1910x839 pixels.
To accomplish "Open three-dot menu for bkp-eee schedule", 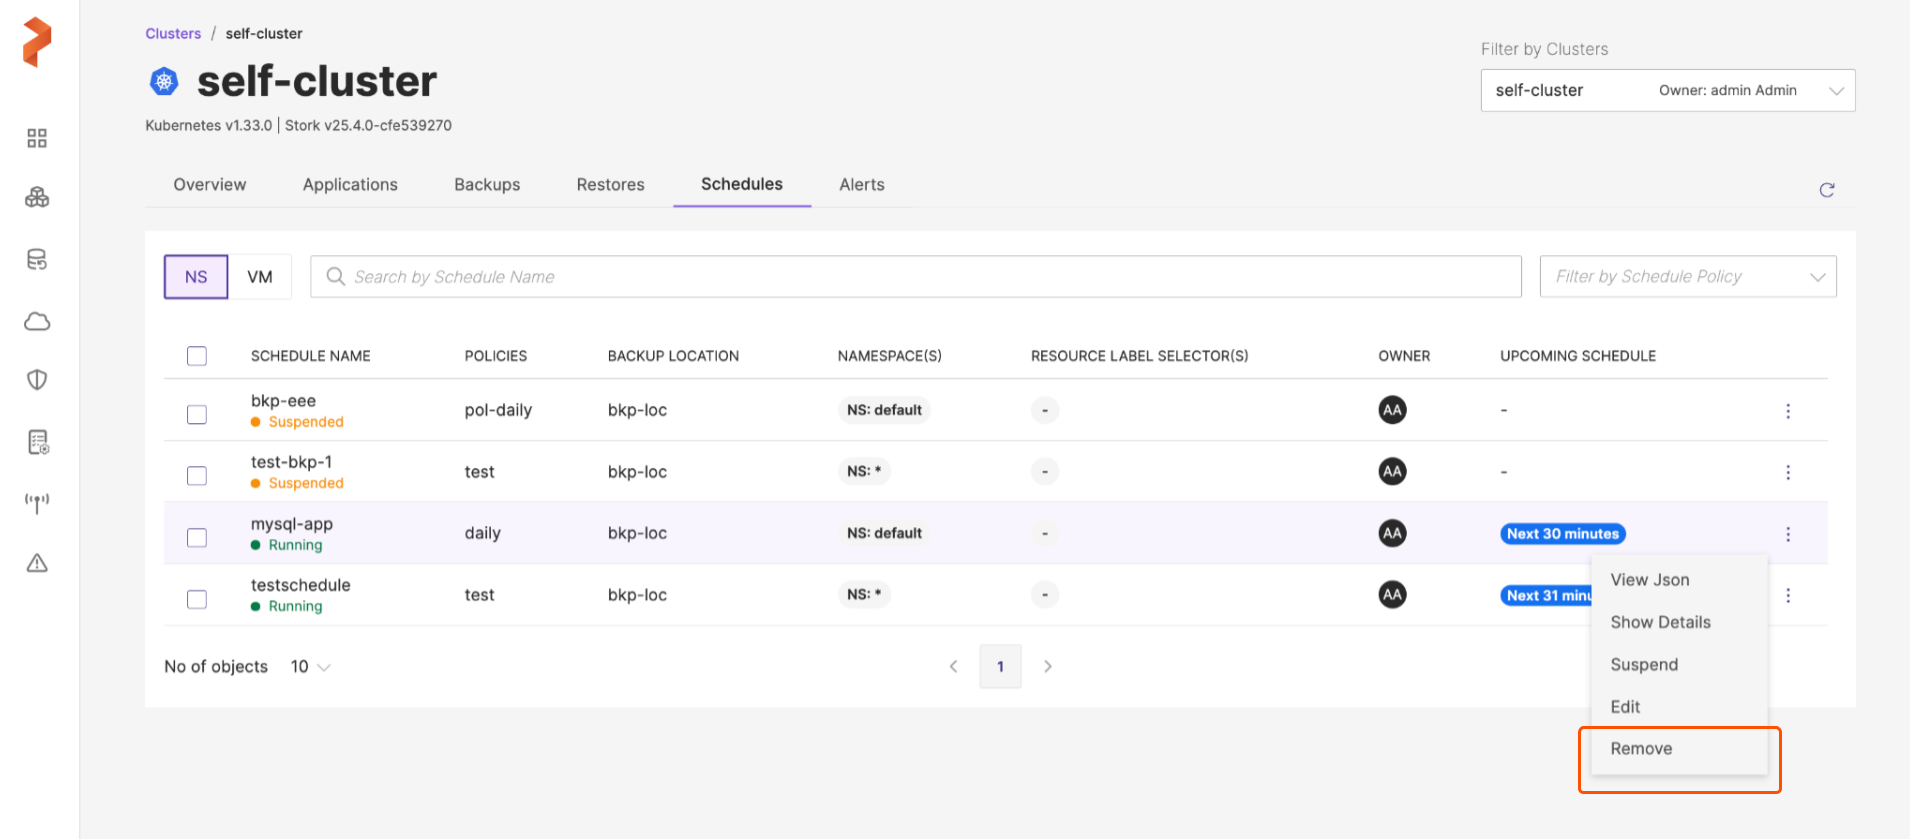I will click(x=1788, y=411).
